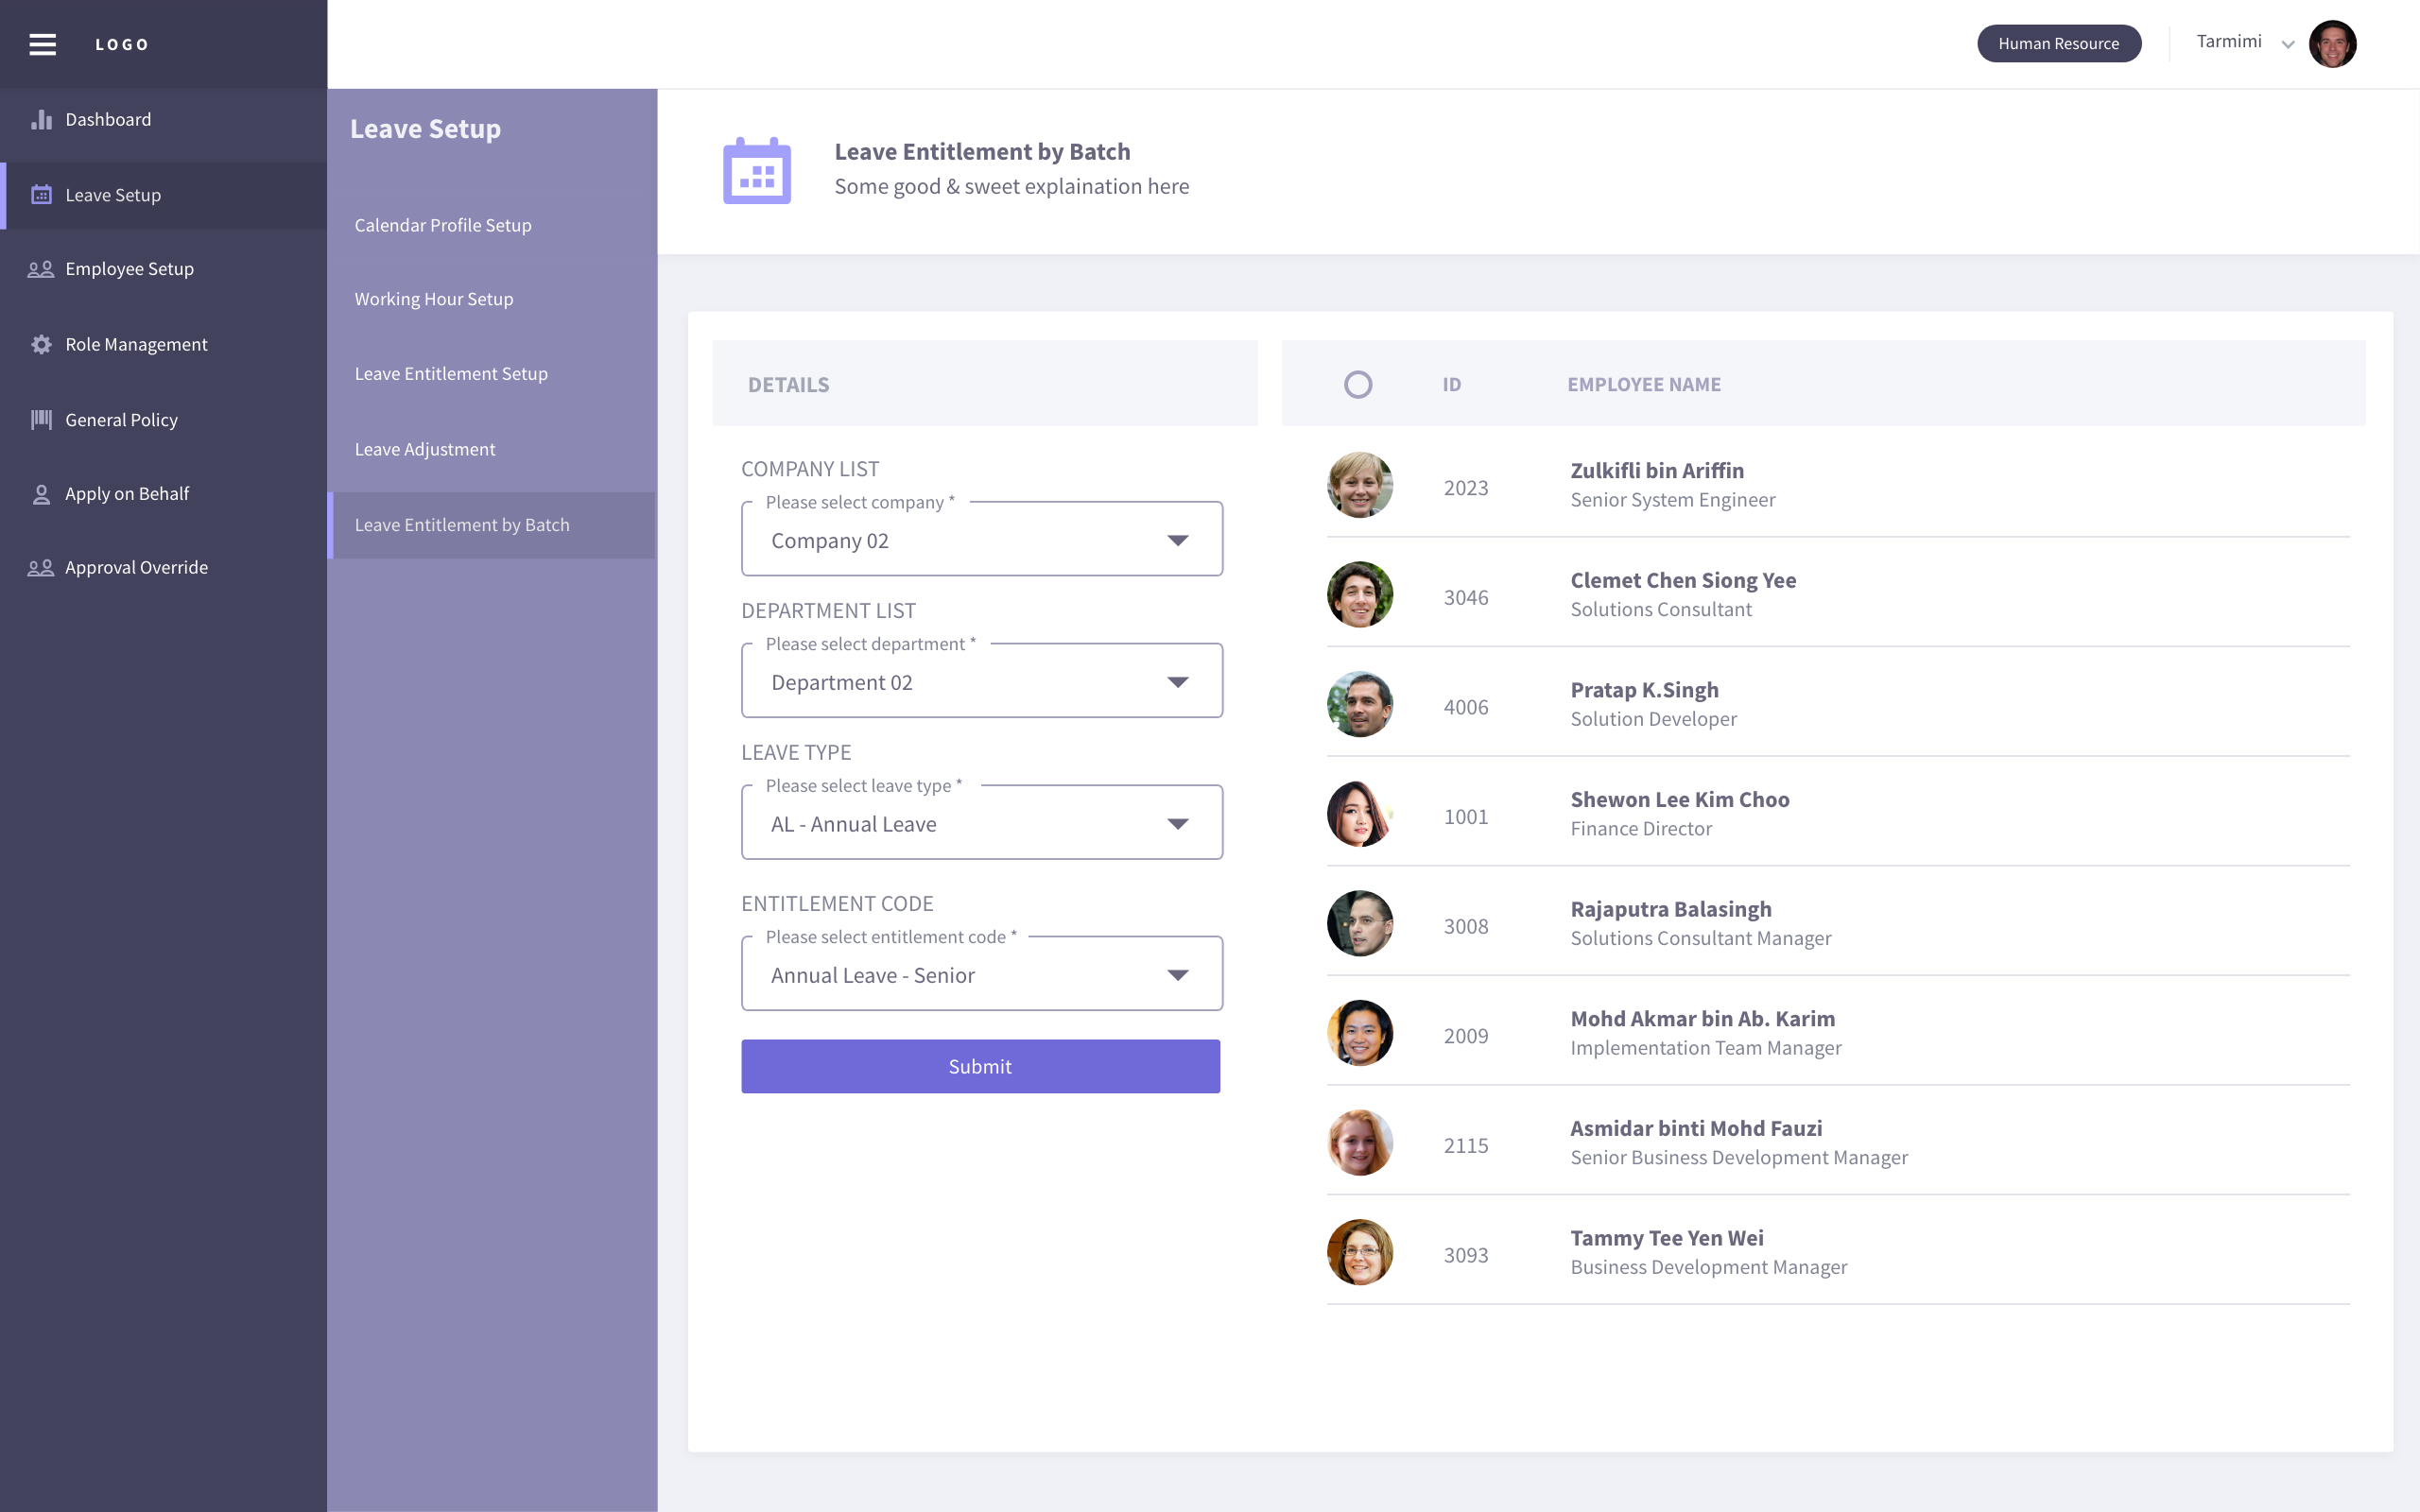Screen dimensions: 2420x1512
Task: Click the Submit button
Action: 980,1066
